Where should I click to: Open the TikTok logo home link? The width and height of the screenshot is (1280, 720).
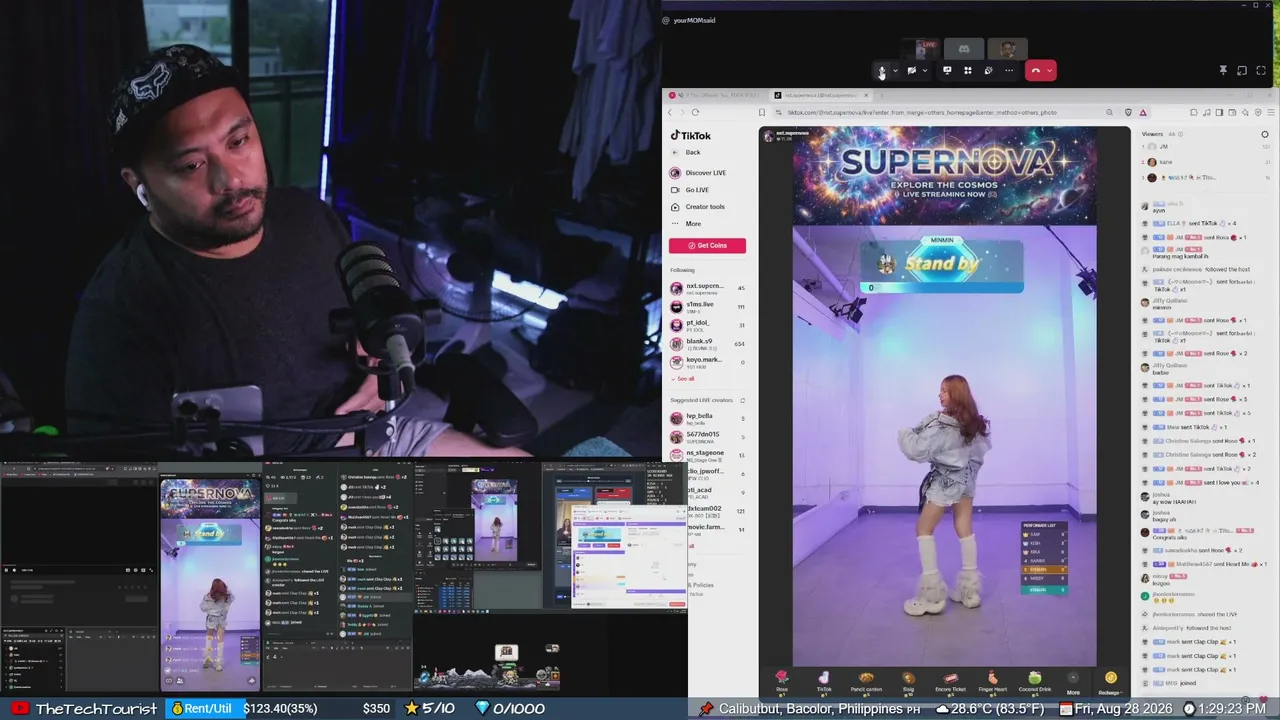[691, 136]
